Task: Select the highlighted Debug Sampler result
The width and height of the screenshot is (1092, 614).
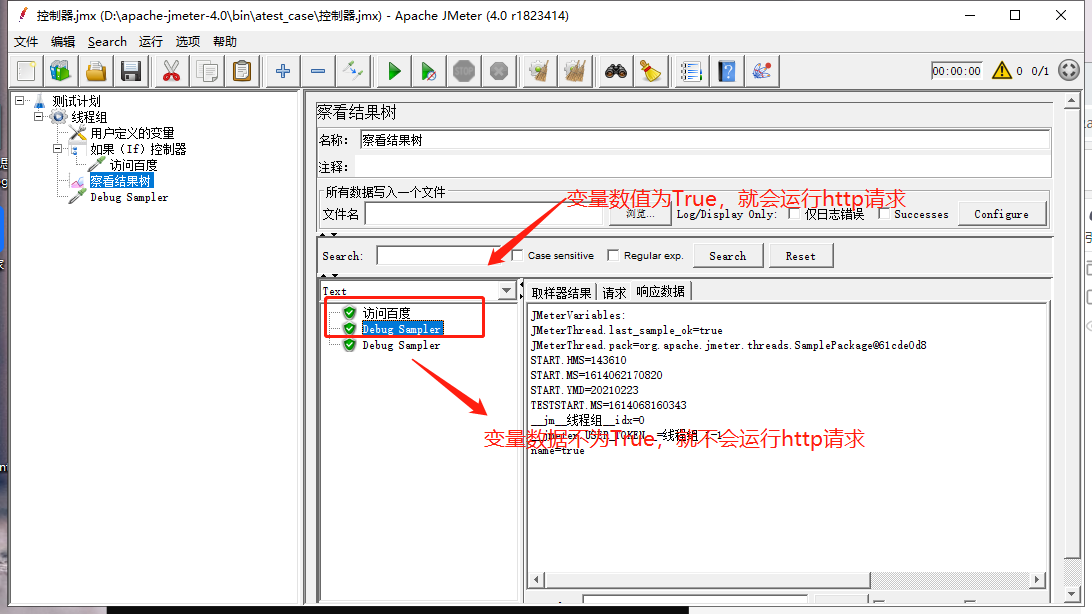Action: pyautogui.click(x=401, y=329)
